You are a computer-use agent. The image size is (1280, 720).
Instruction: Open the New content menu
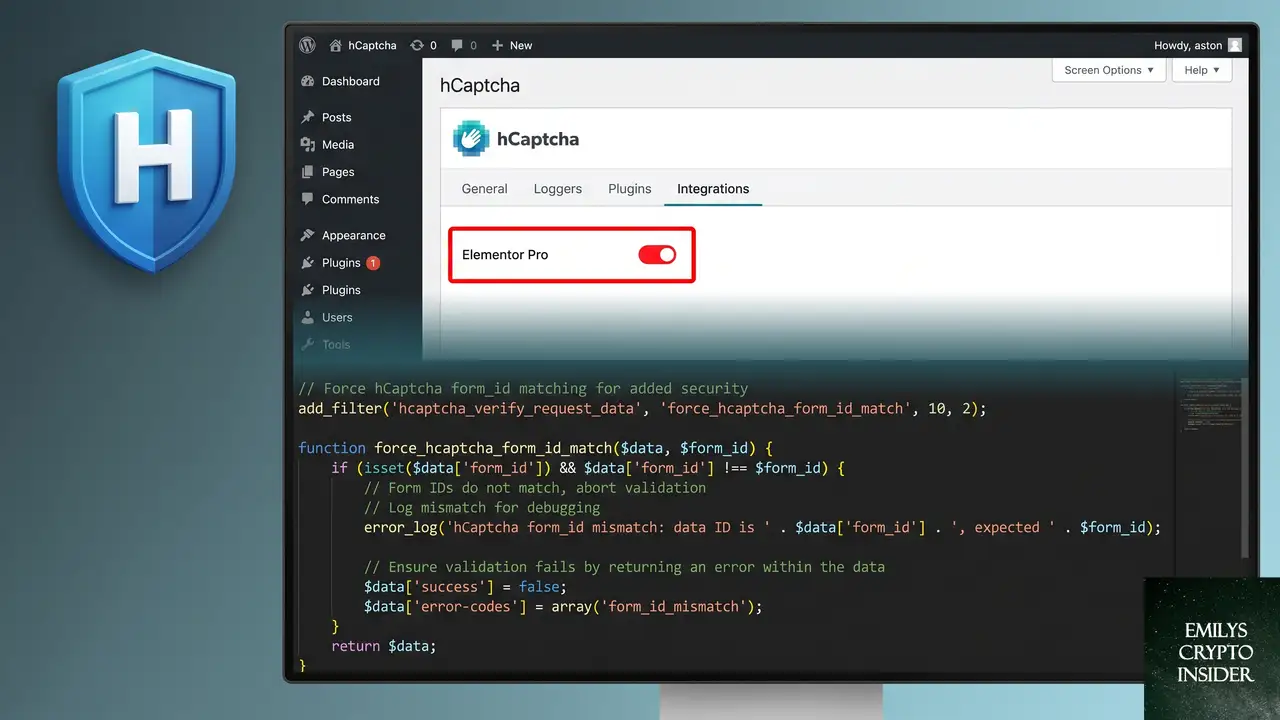click(x=513, y=45)
